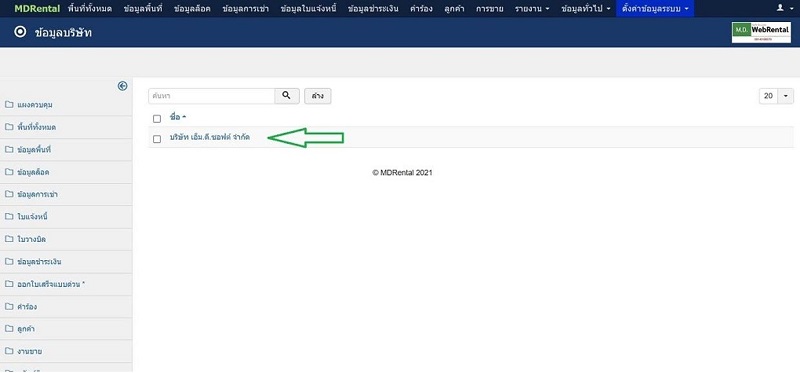Click the folder icon beside sidebar พื้นที่ทั้งหมด
The width and height of the screenshot is (800, 373).
pyautogui.click(x=9, y=127)
